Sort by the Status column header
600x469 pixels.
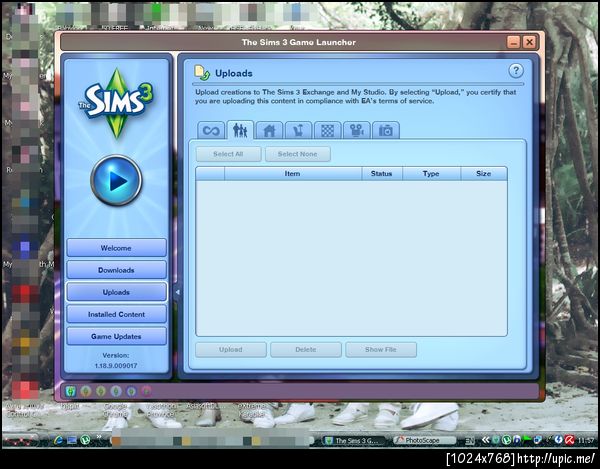[x=382, y=174]
